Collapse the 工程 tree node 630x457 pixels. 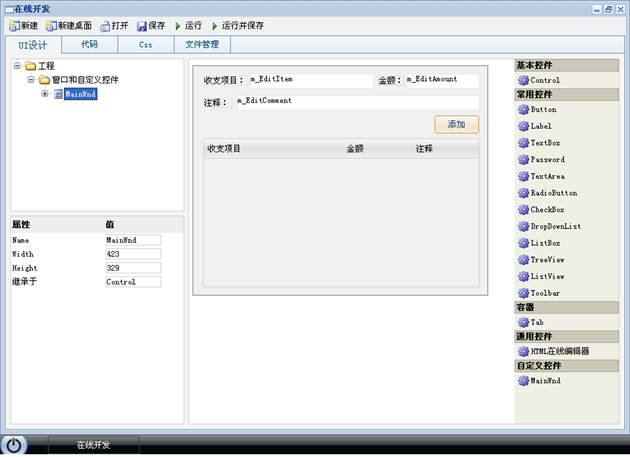click(17, 65)
